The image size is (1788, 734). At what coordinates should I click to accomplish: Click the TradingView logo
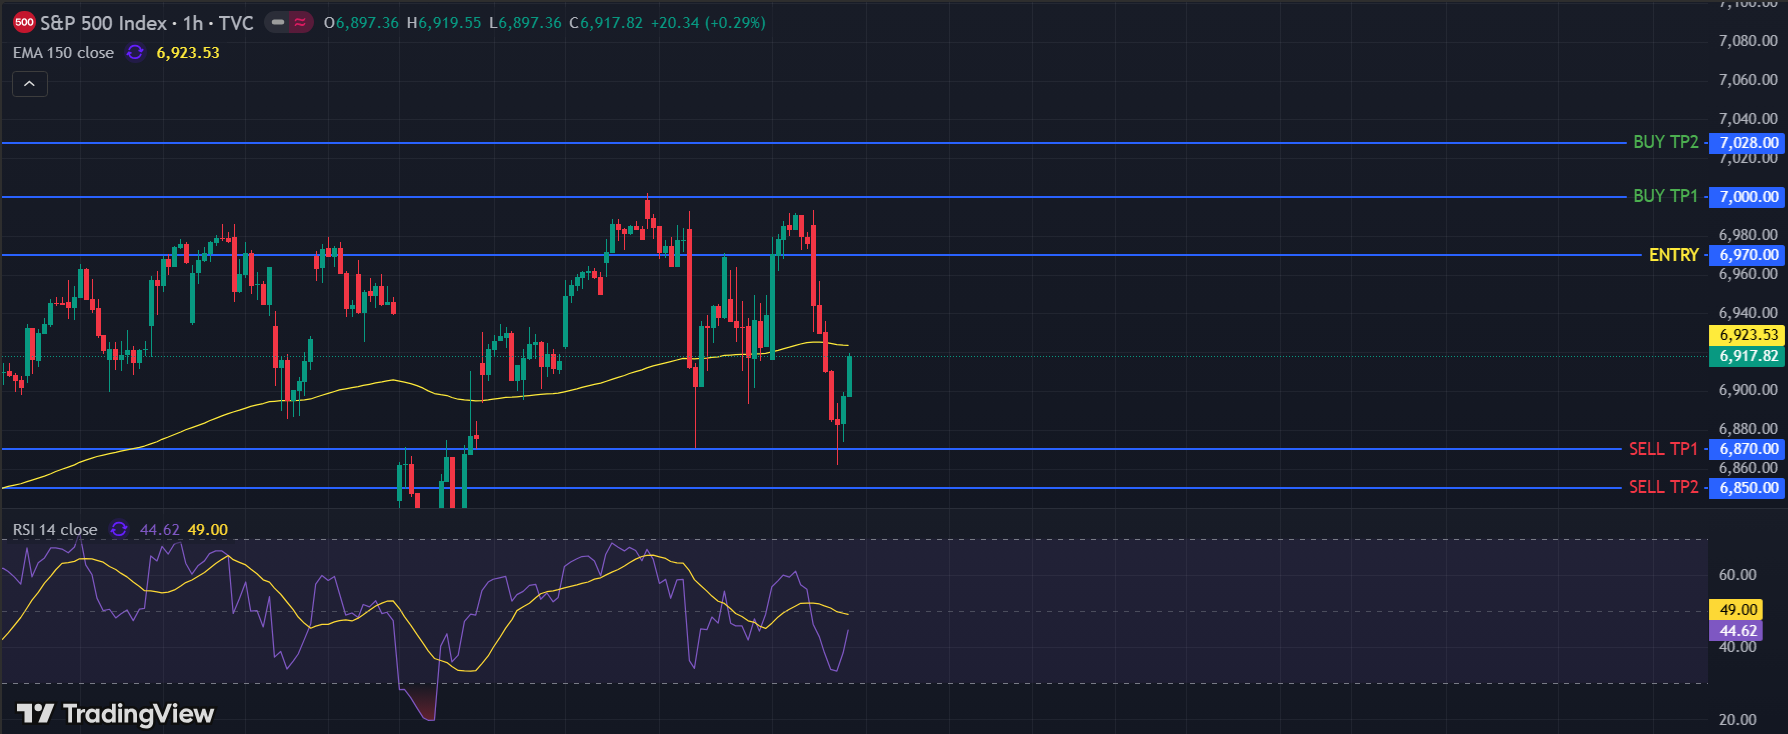pos(116,713)
